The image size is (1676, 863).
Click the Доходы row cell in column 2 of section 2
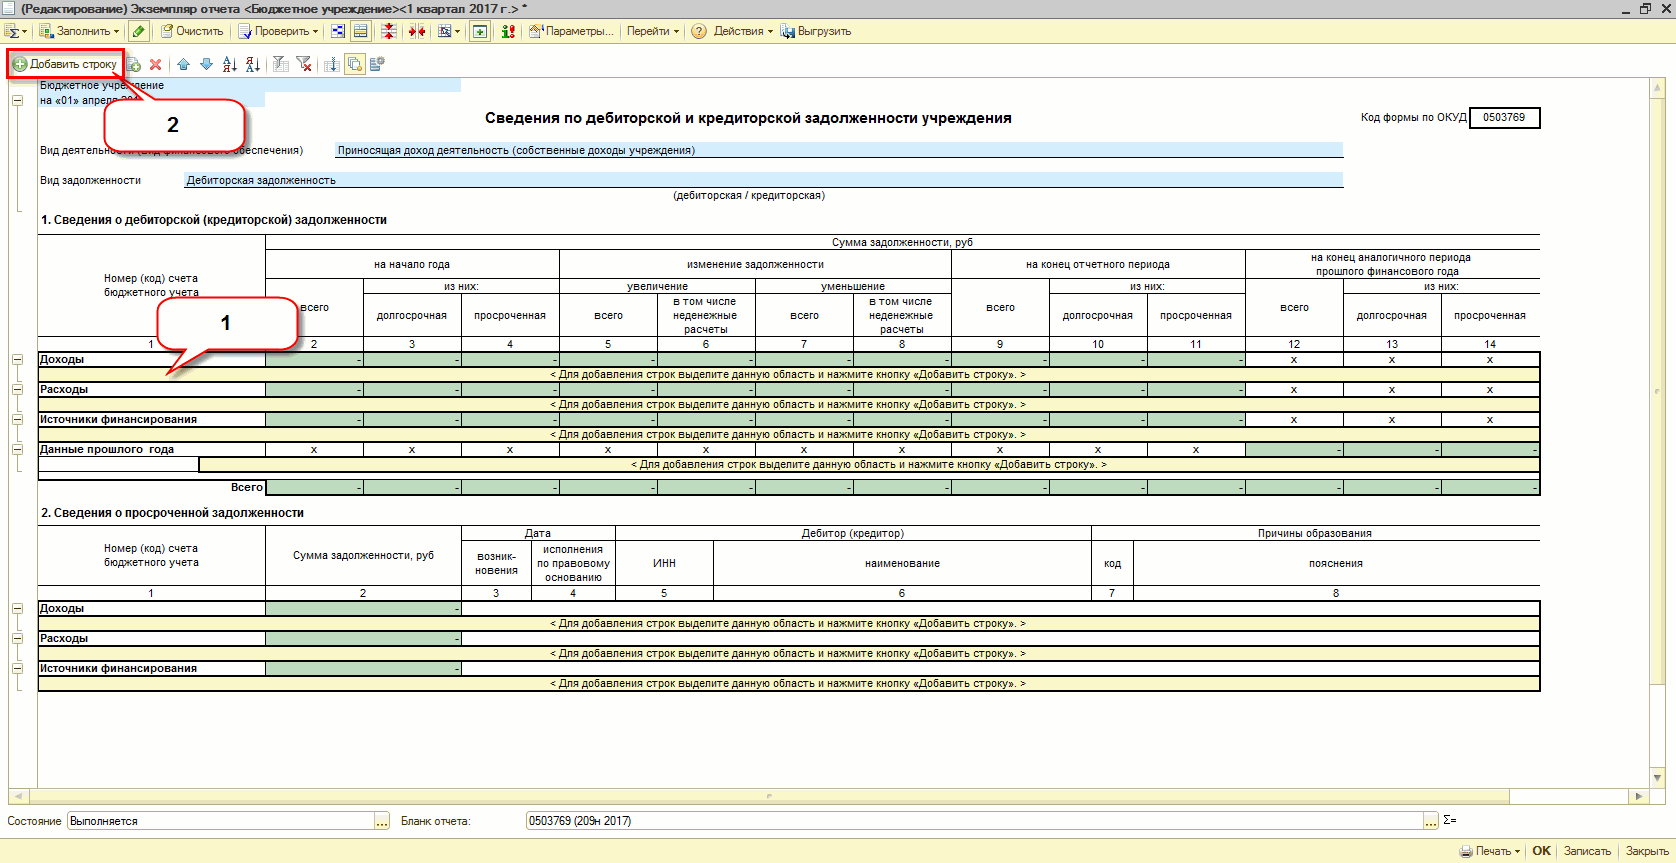click(363, 608)
